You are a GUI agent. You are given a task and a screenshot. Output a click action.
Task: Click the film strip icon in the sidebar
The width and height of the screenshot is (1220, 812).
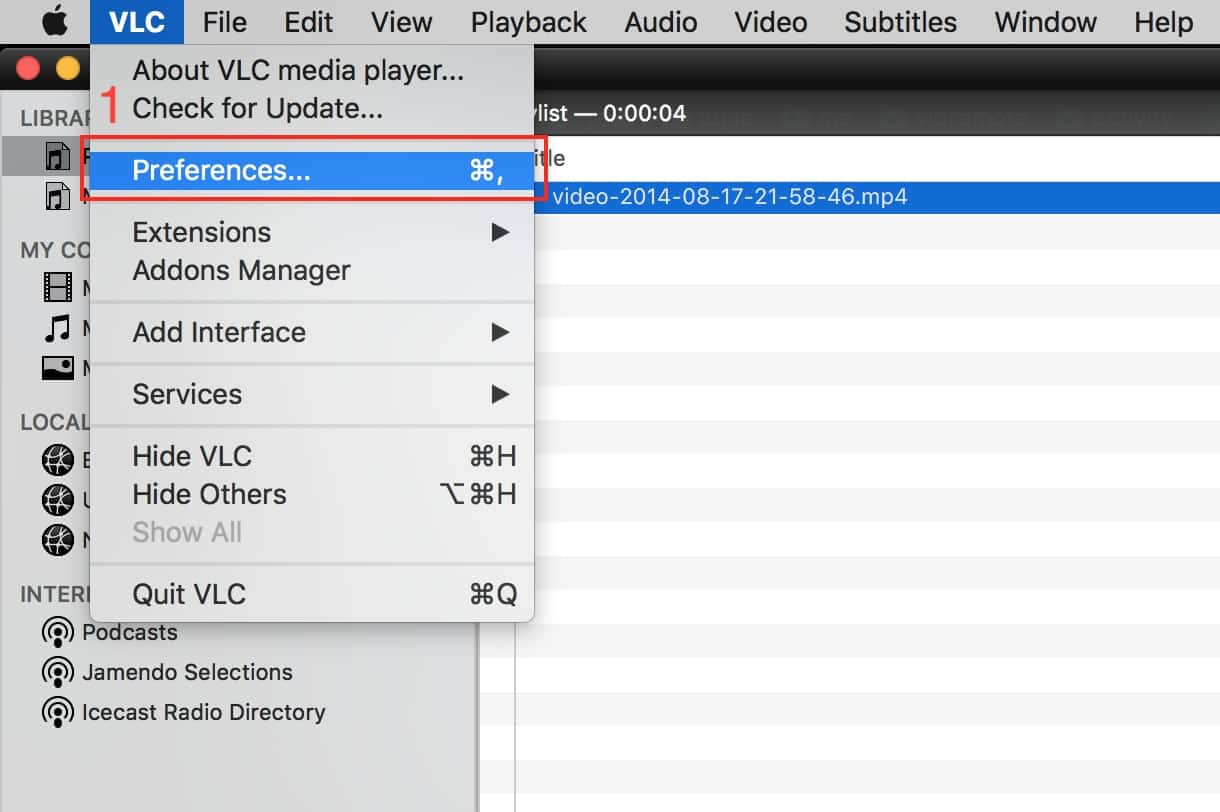pyautogui.click(x=58, y=289)
